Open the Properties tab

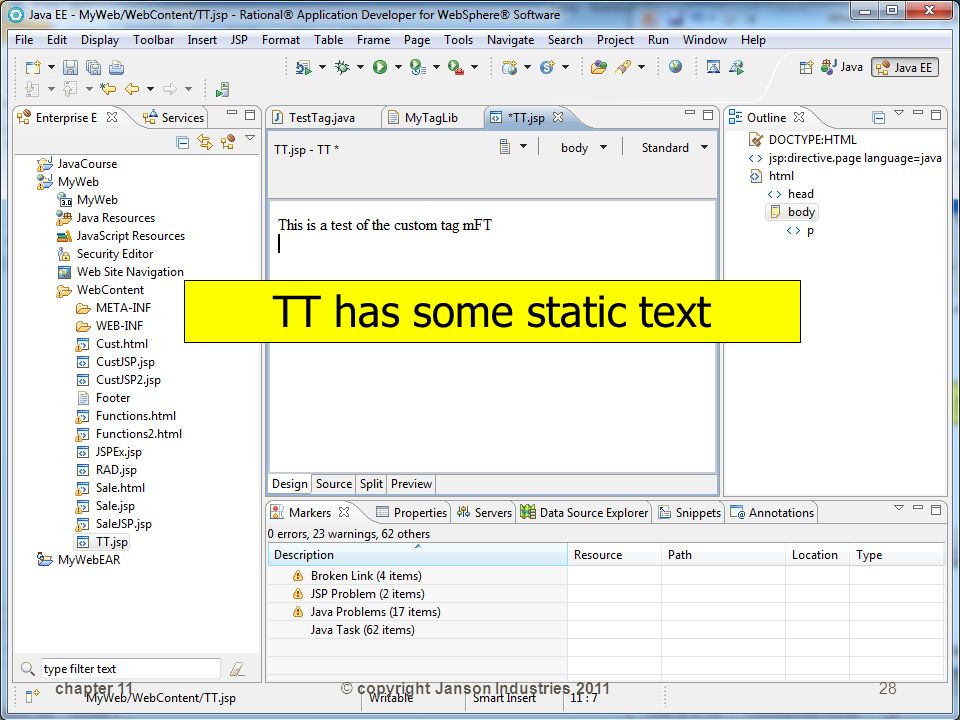click(x=411, y=512)
